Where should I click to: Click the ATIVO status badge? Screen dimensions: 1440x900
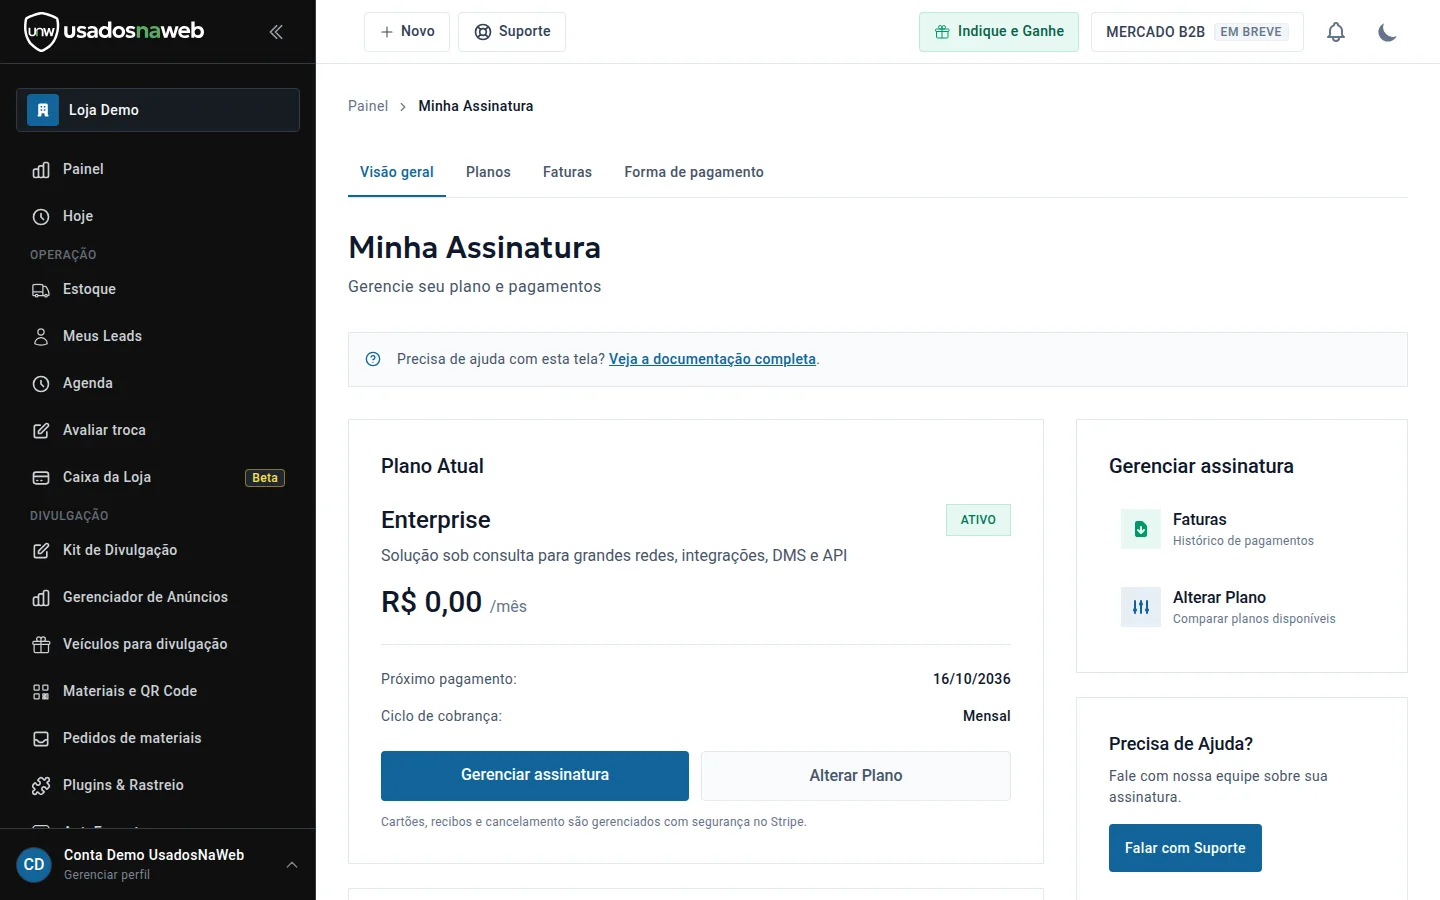pos(978,520)
